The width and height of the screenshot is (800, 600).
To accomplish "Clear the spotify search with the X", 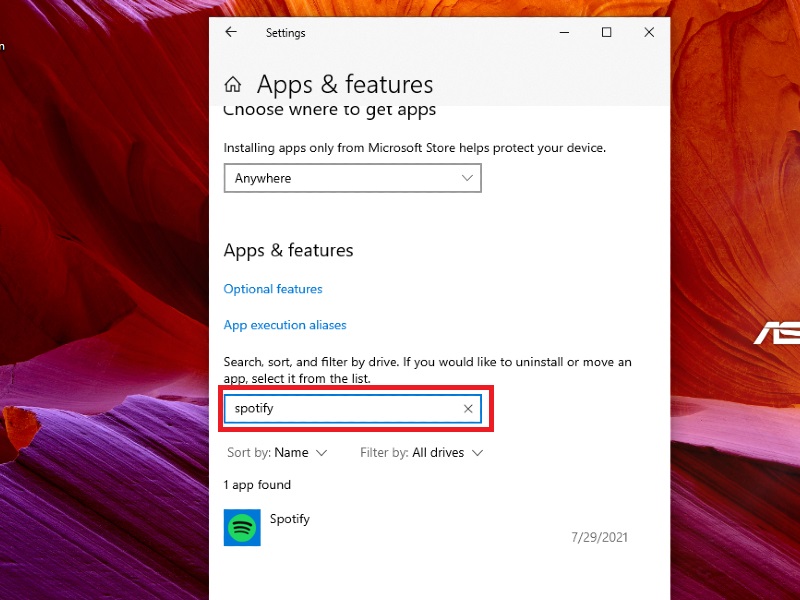I will click(x=468, y=409).
